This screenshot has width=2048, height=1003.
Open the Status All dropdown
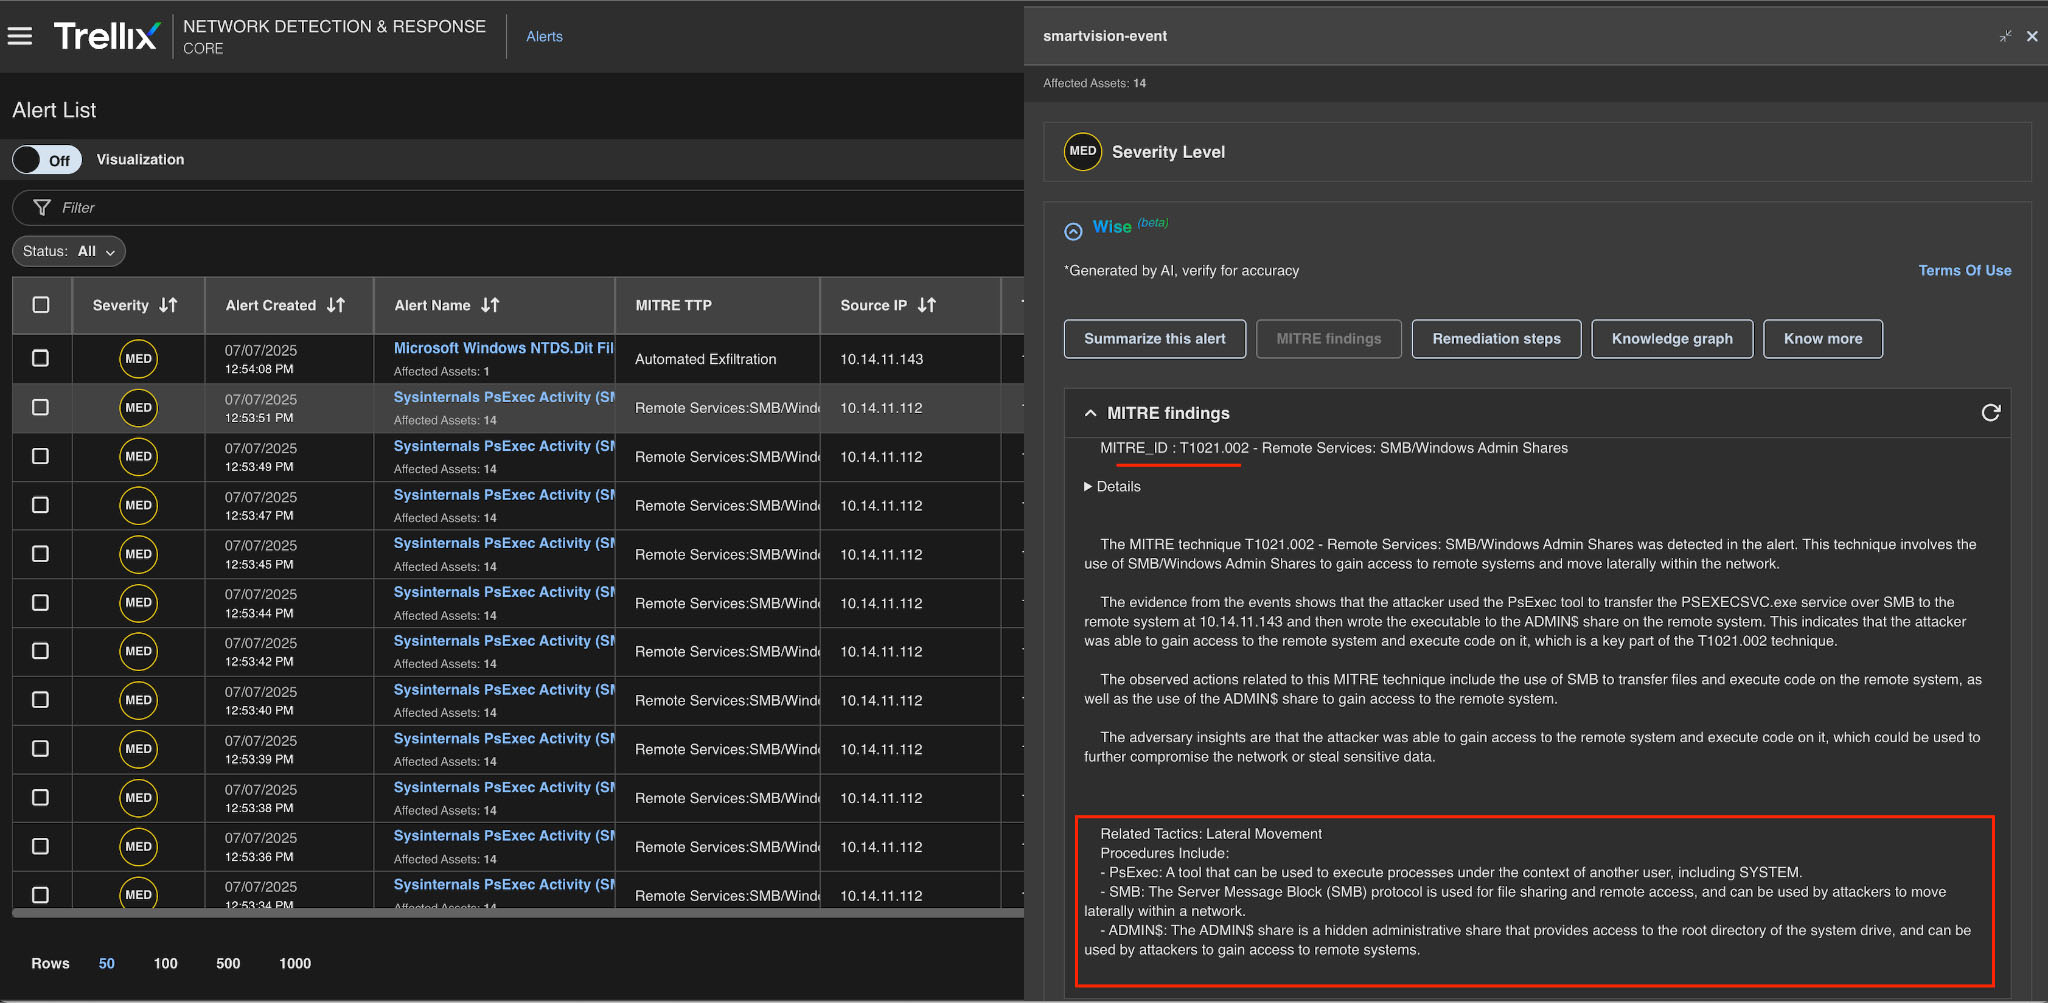69,252
